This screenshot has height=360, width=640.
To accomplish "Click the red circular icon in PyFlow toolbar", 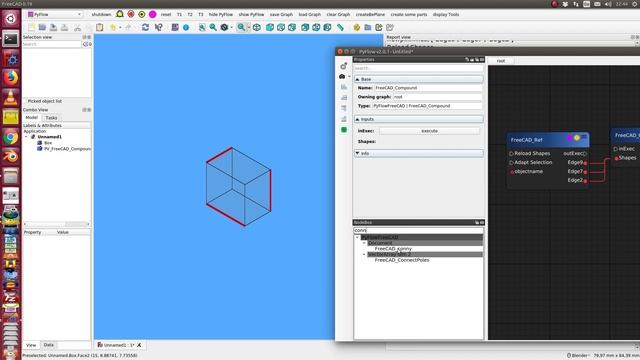I will pos(131,14).
